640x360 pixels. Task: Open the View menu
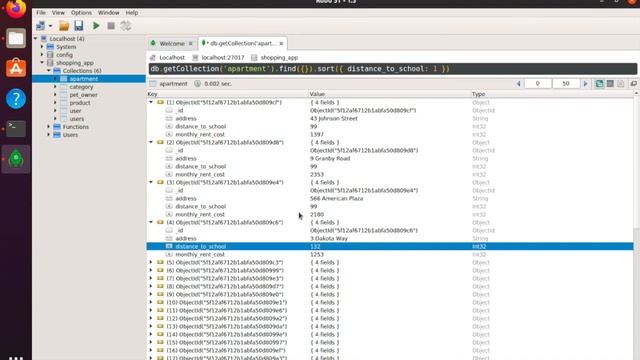pyautogui.click(x=58, y=13)
